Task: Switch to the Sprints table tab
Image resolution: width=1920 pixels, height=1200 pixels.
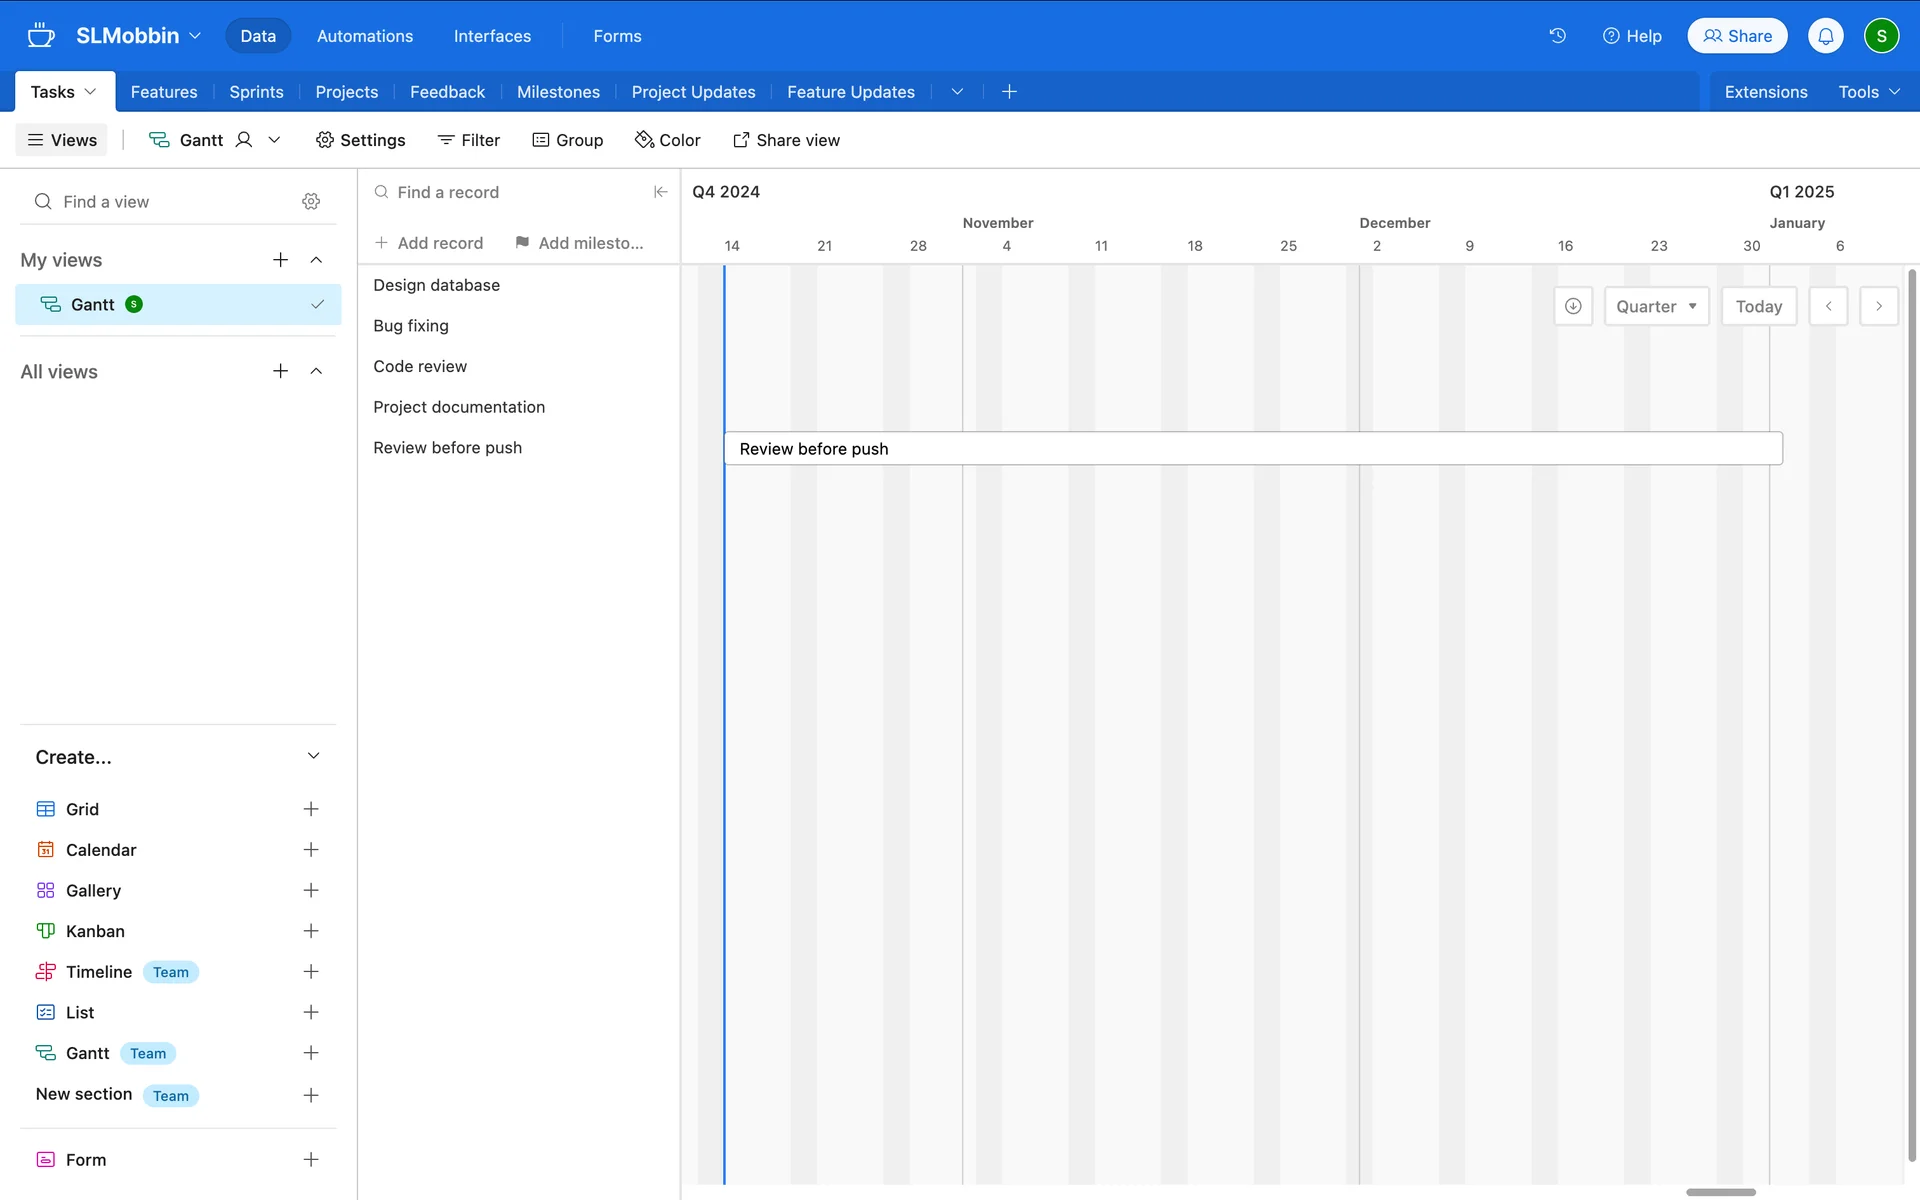Action: [x=256, y=92]
